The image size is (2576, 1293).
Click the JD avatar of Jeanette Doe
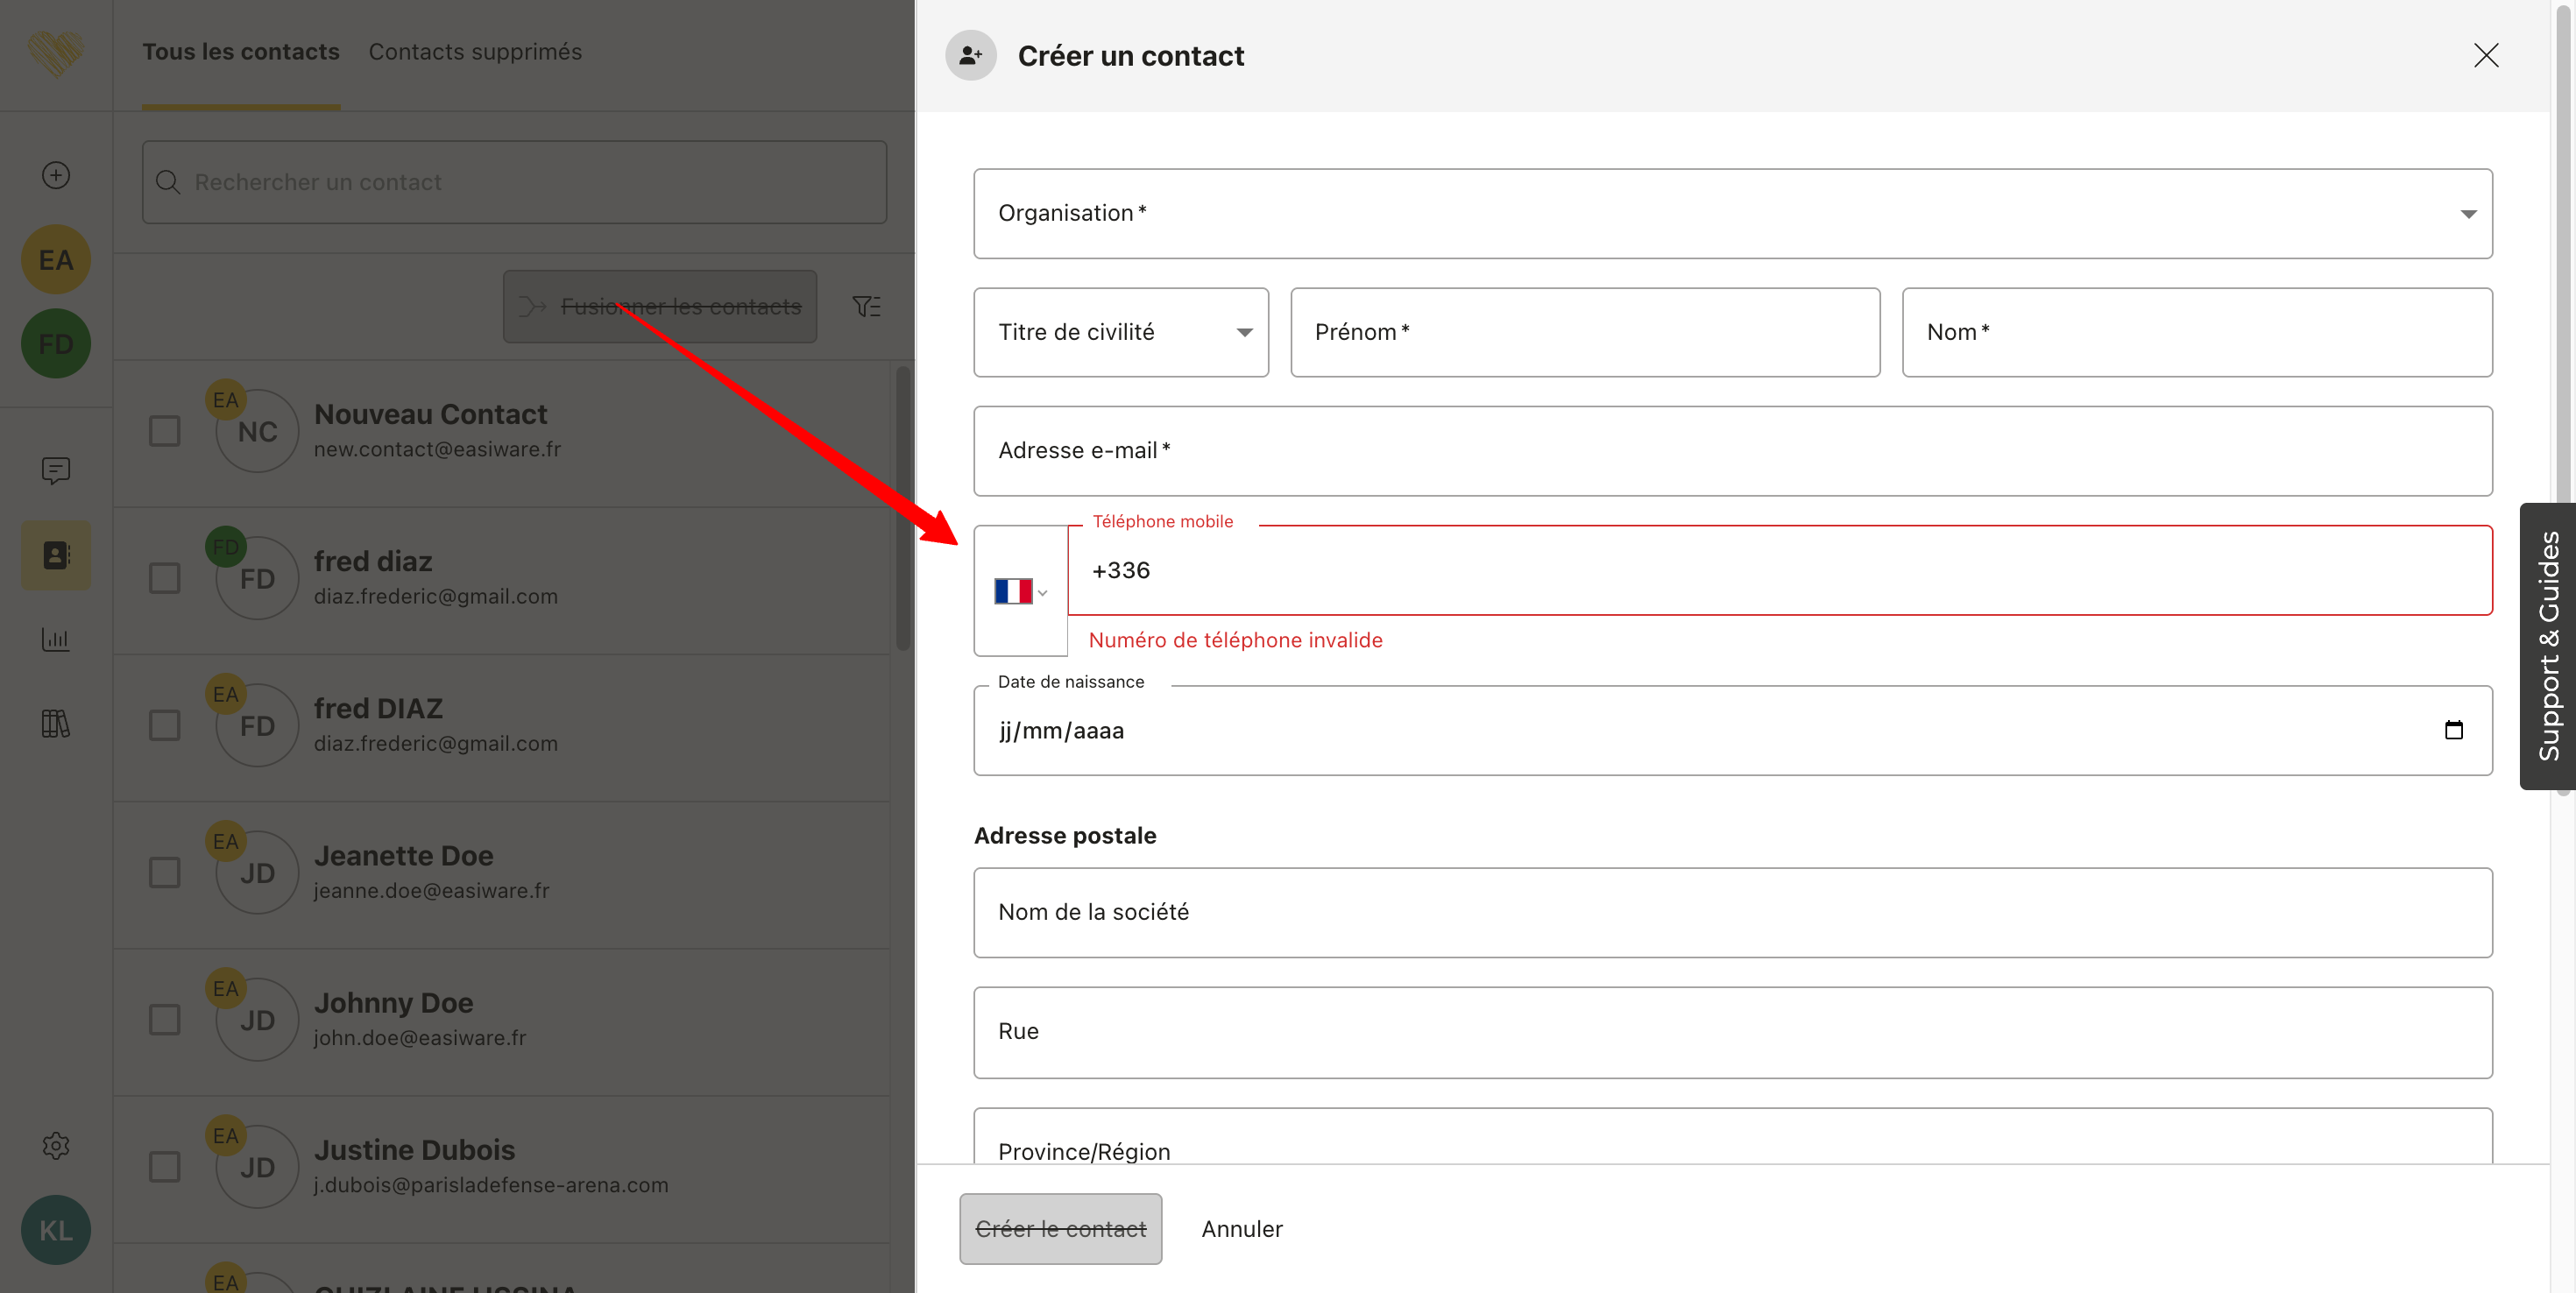pos(257,873)
